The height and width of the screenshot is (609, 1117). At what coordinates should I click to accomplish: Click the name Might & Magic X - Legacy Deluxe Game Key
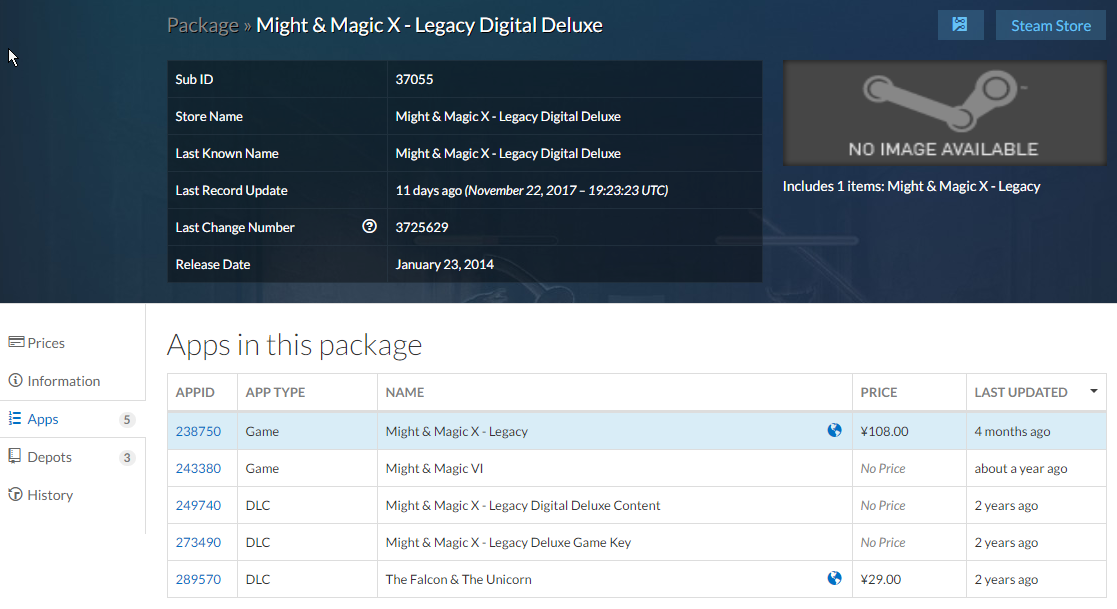(x=508, y=543)
